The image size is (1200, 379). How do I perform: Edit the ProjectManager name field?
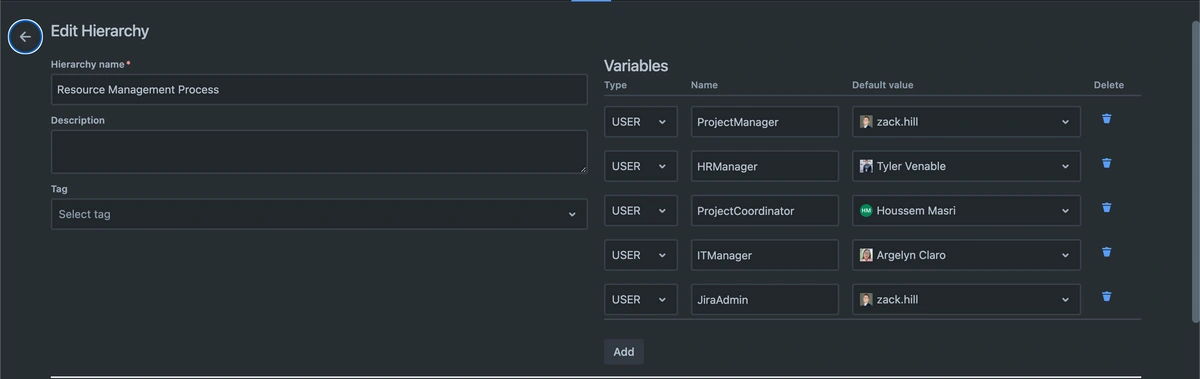click(x=765, y=122)
